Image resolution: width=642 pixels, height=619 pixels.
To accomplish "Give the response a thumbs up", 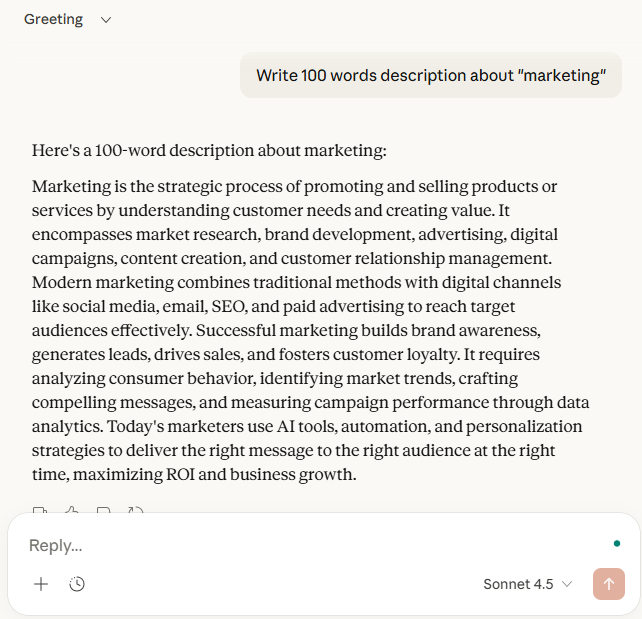I will click(x=71, y=512).
